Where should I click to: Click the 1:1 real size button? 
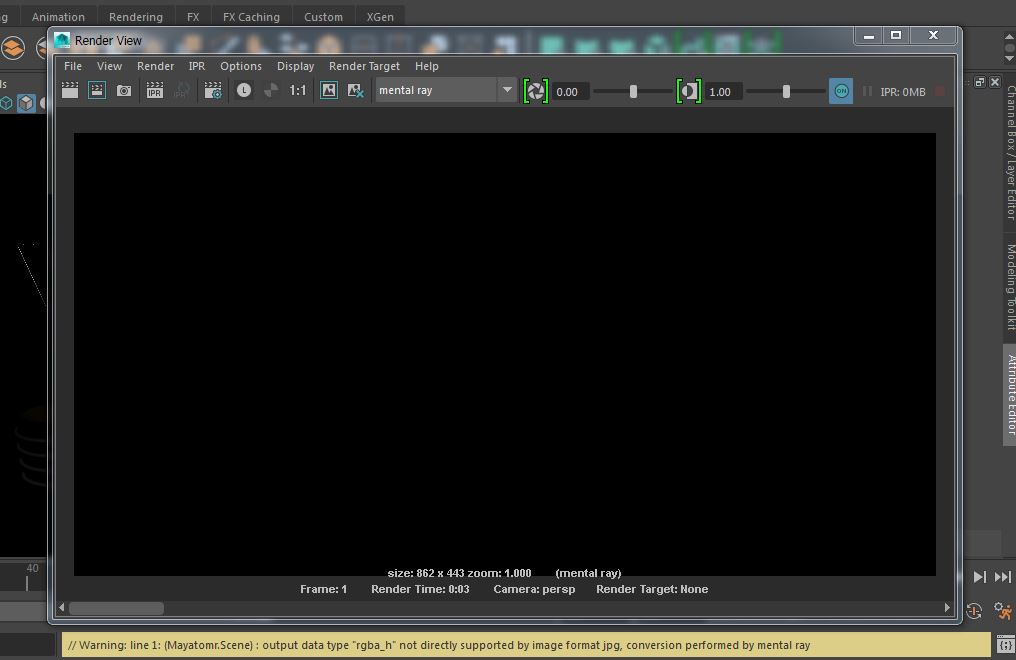[297, 91]
